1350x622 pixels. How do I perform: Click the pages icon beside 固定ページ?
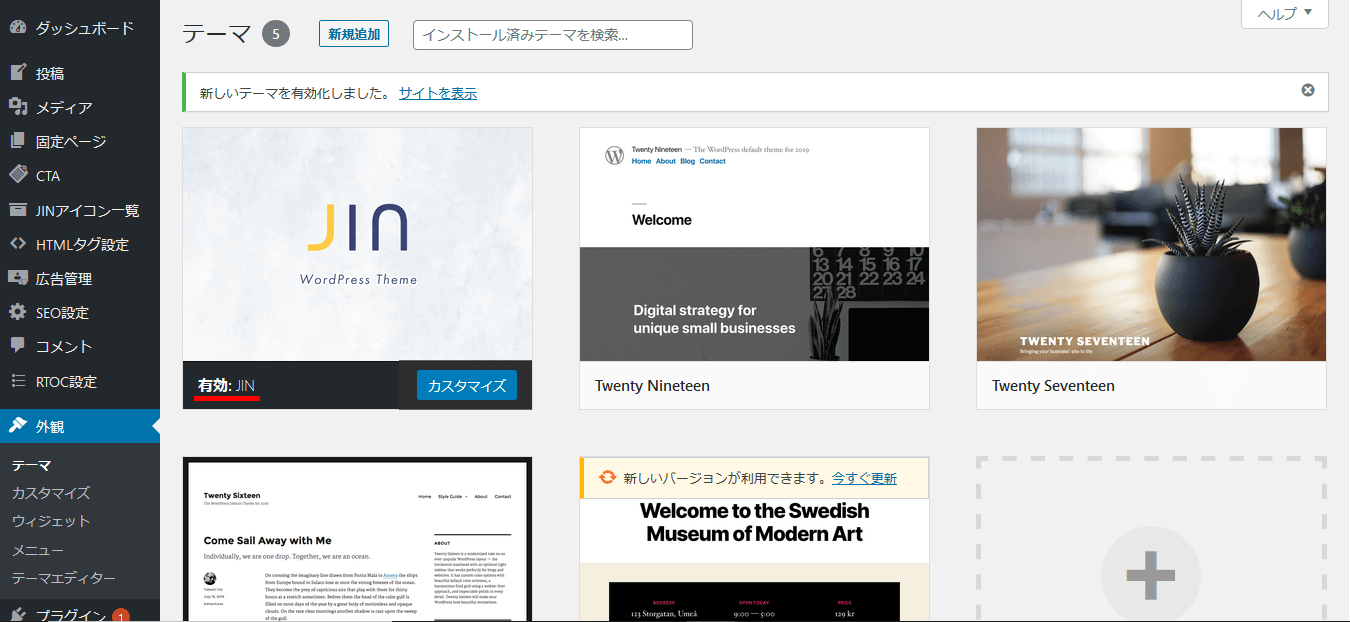[x=18, y=141]
